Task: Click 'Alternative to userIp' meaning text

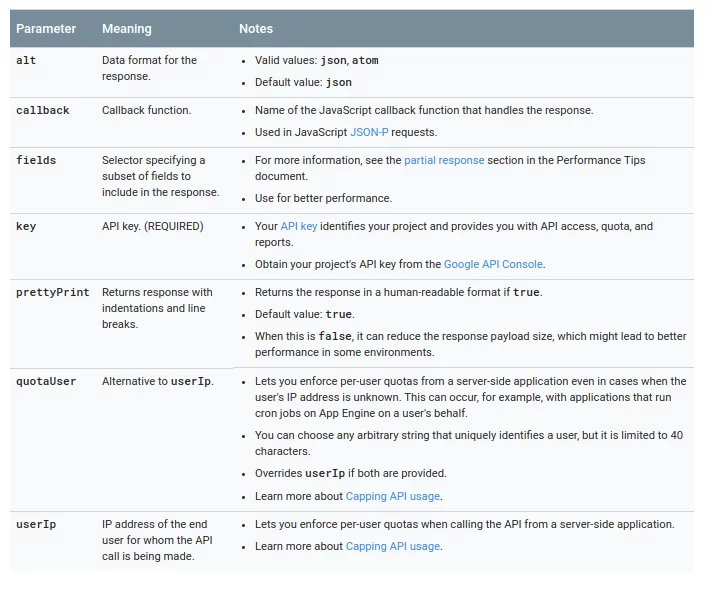Action: click(x=157, y=381)
